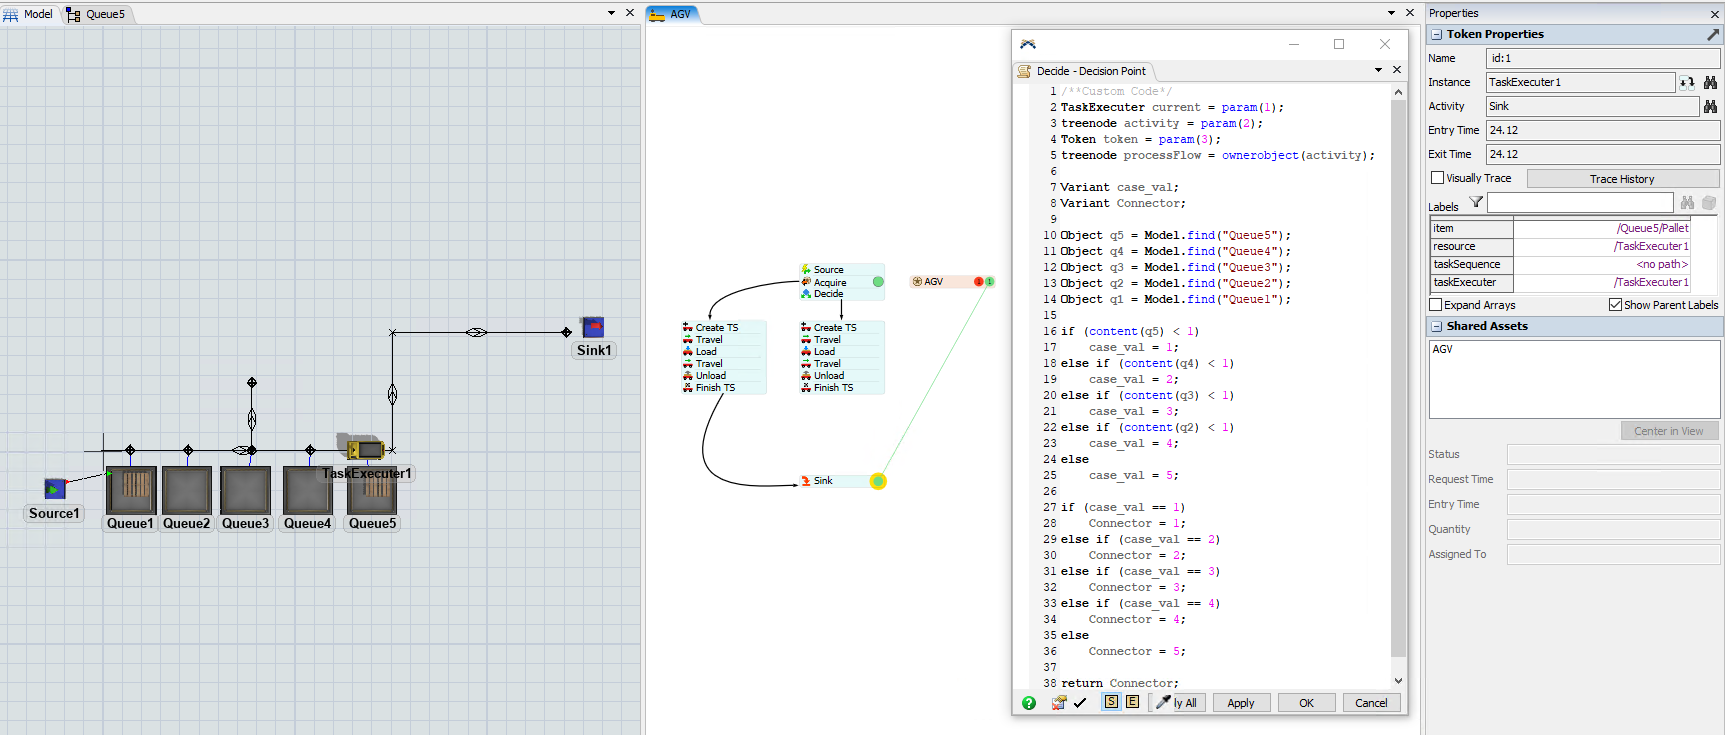Click the Name field showing id:1
The width and height of the screenshot is (1725, 735).
click(1602, 58)
